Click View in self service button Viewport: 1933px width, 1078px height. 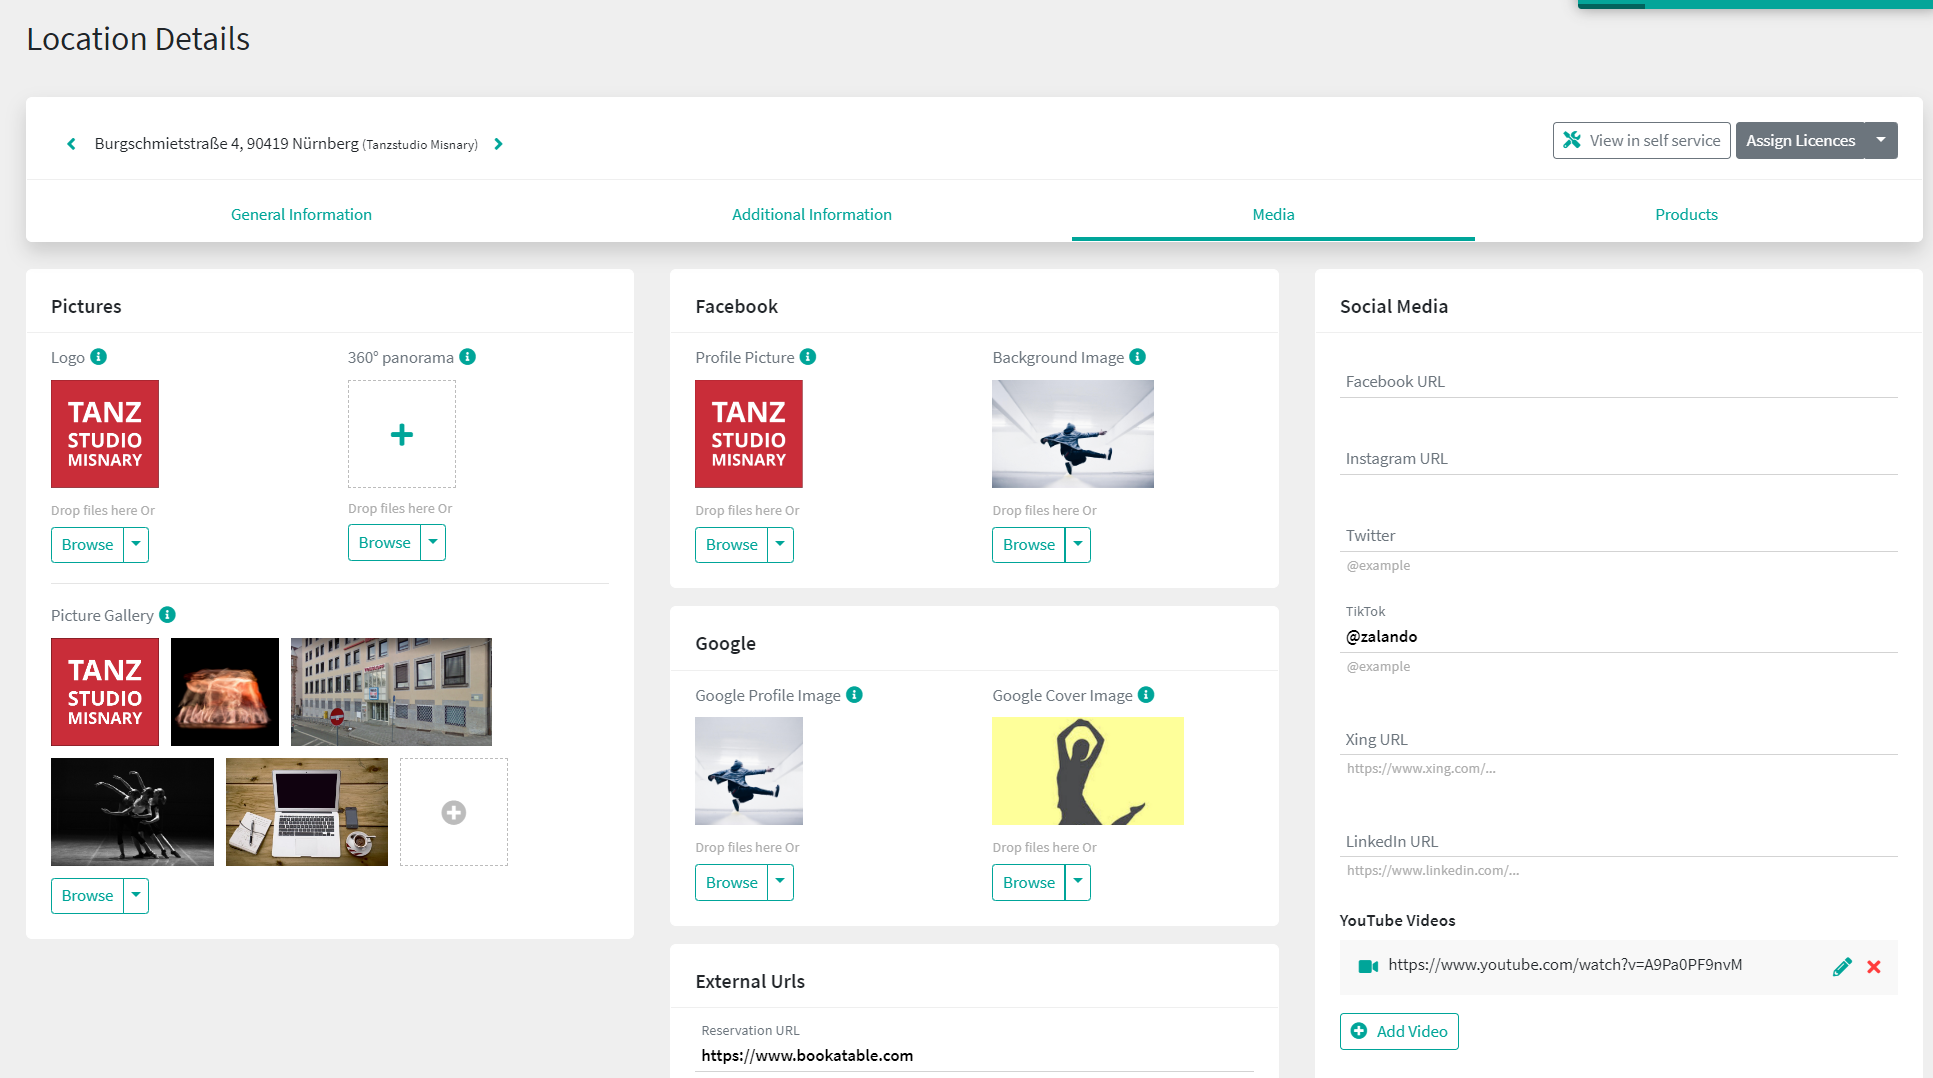click(1641, 140)
